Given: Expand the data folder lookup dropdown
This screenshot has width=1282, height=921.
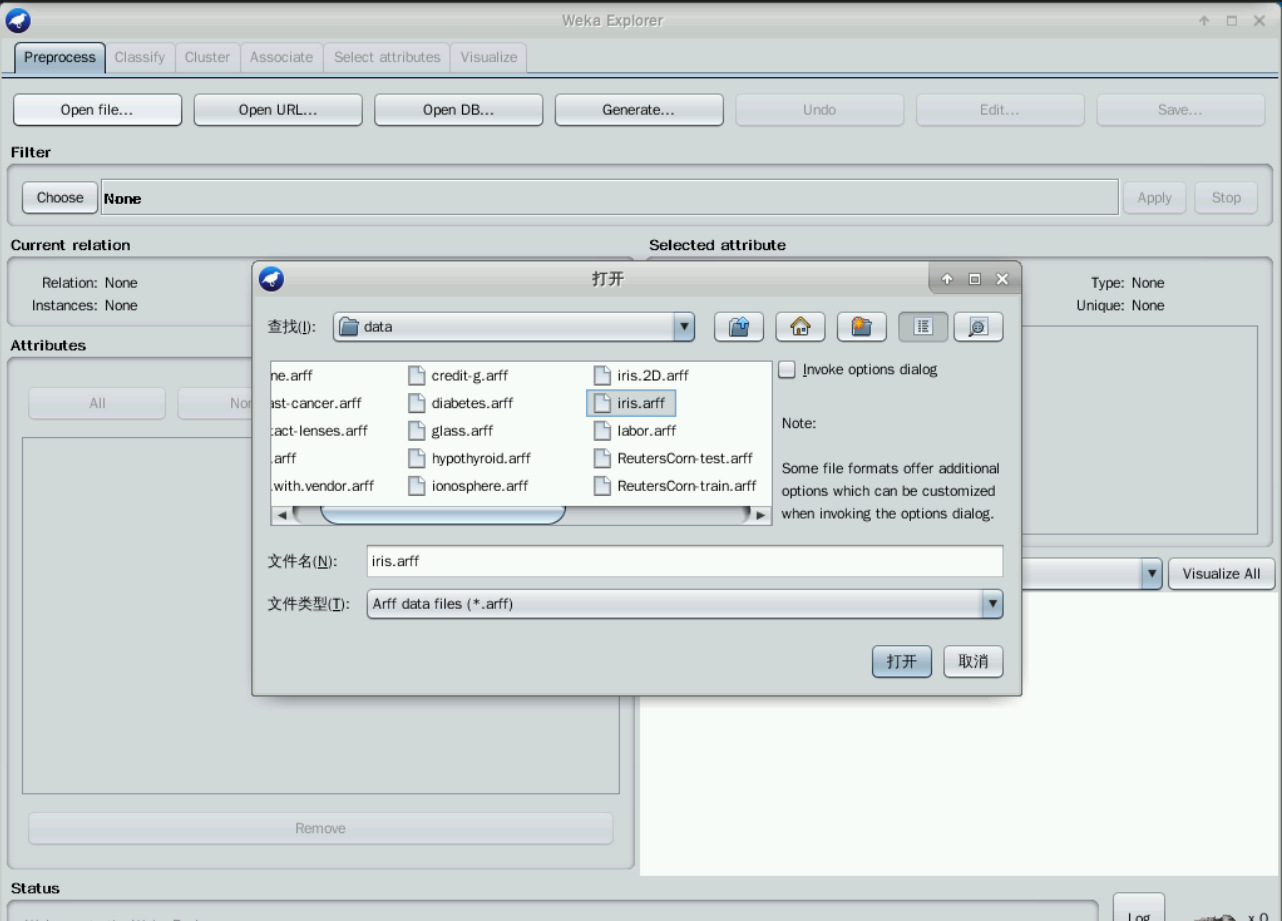Looking at the screenshot, I should point(685,326).
